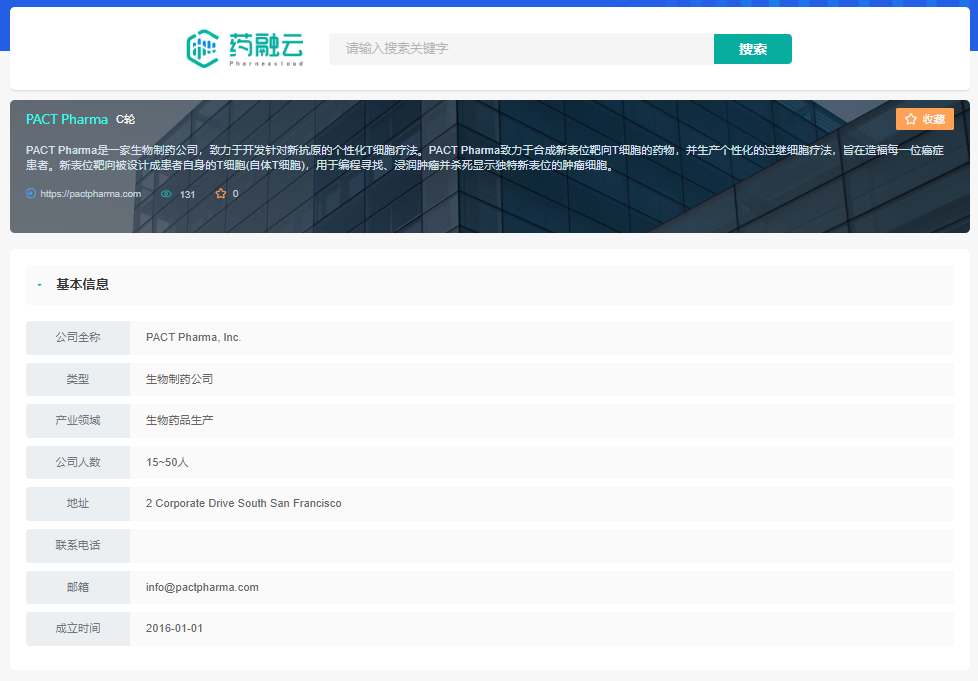Click the 生物药品生产 industry field value
This screenshot has width=978, height=681.
[x=179, y=420]
